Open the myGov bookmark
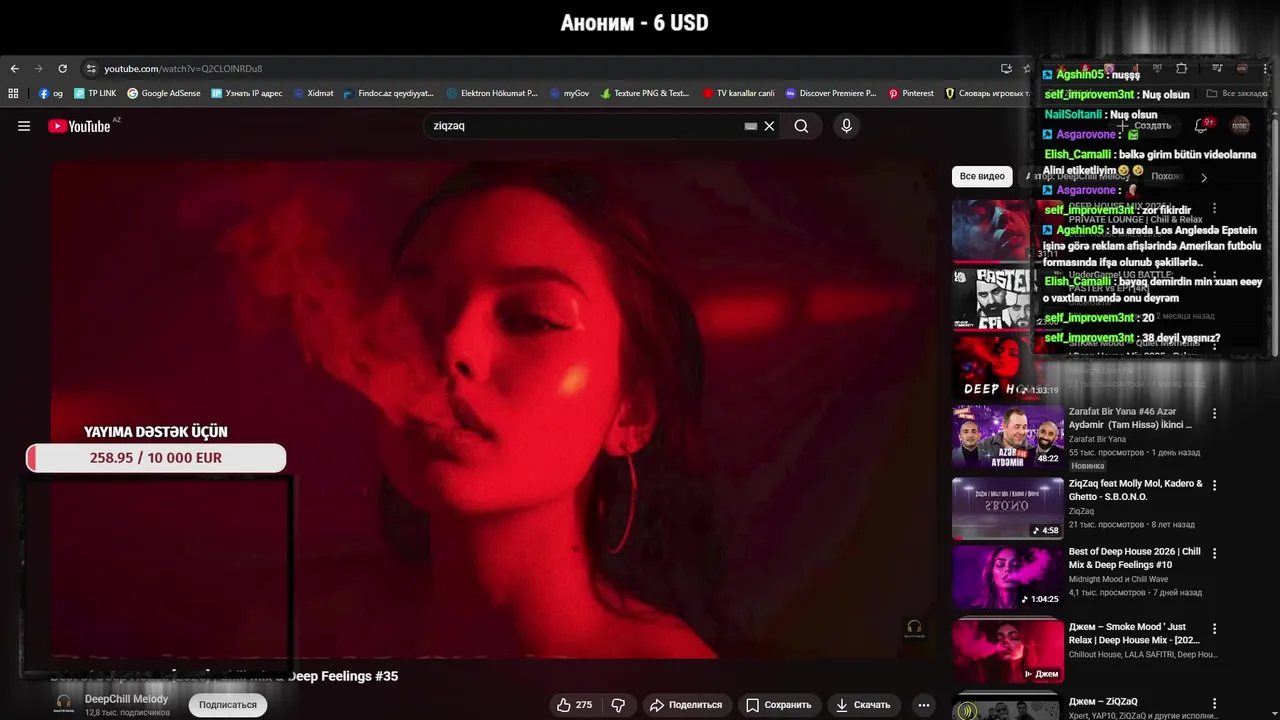 (570, 93)
